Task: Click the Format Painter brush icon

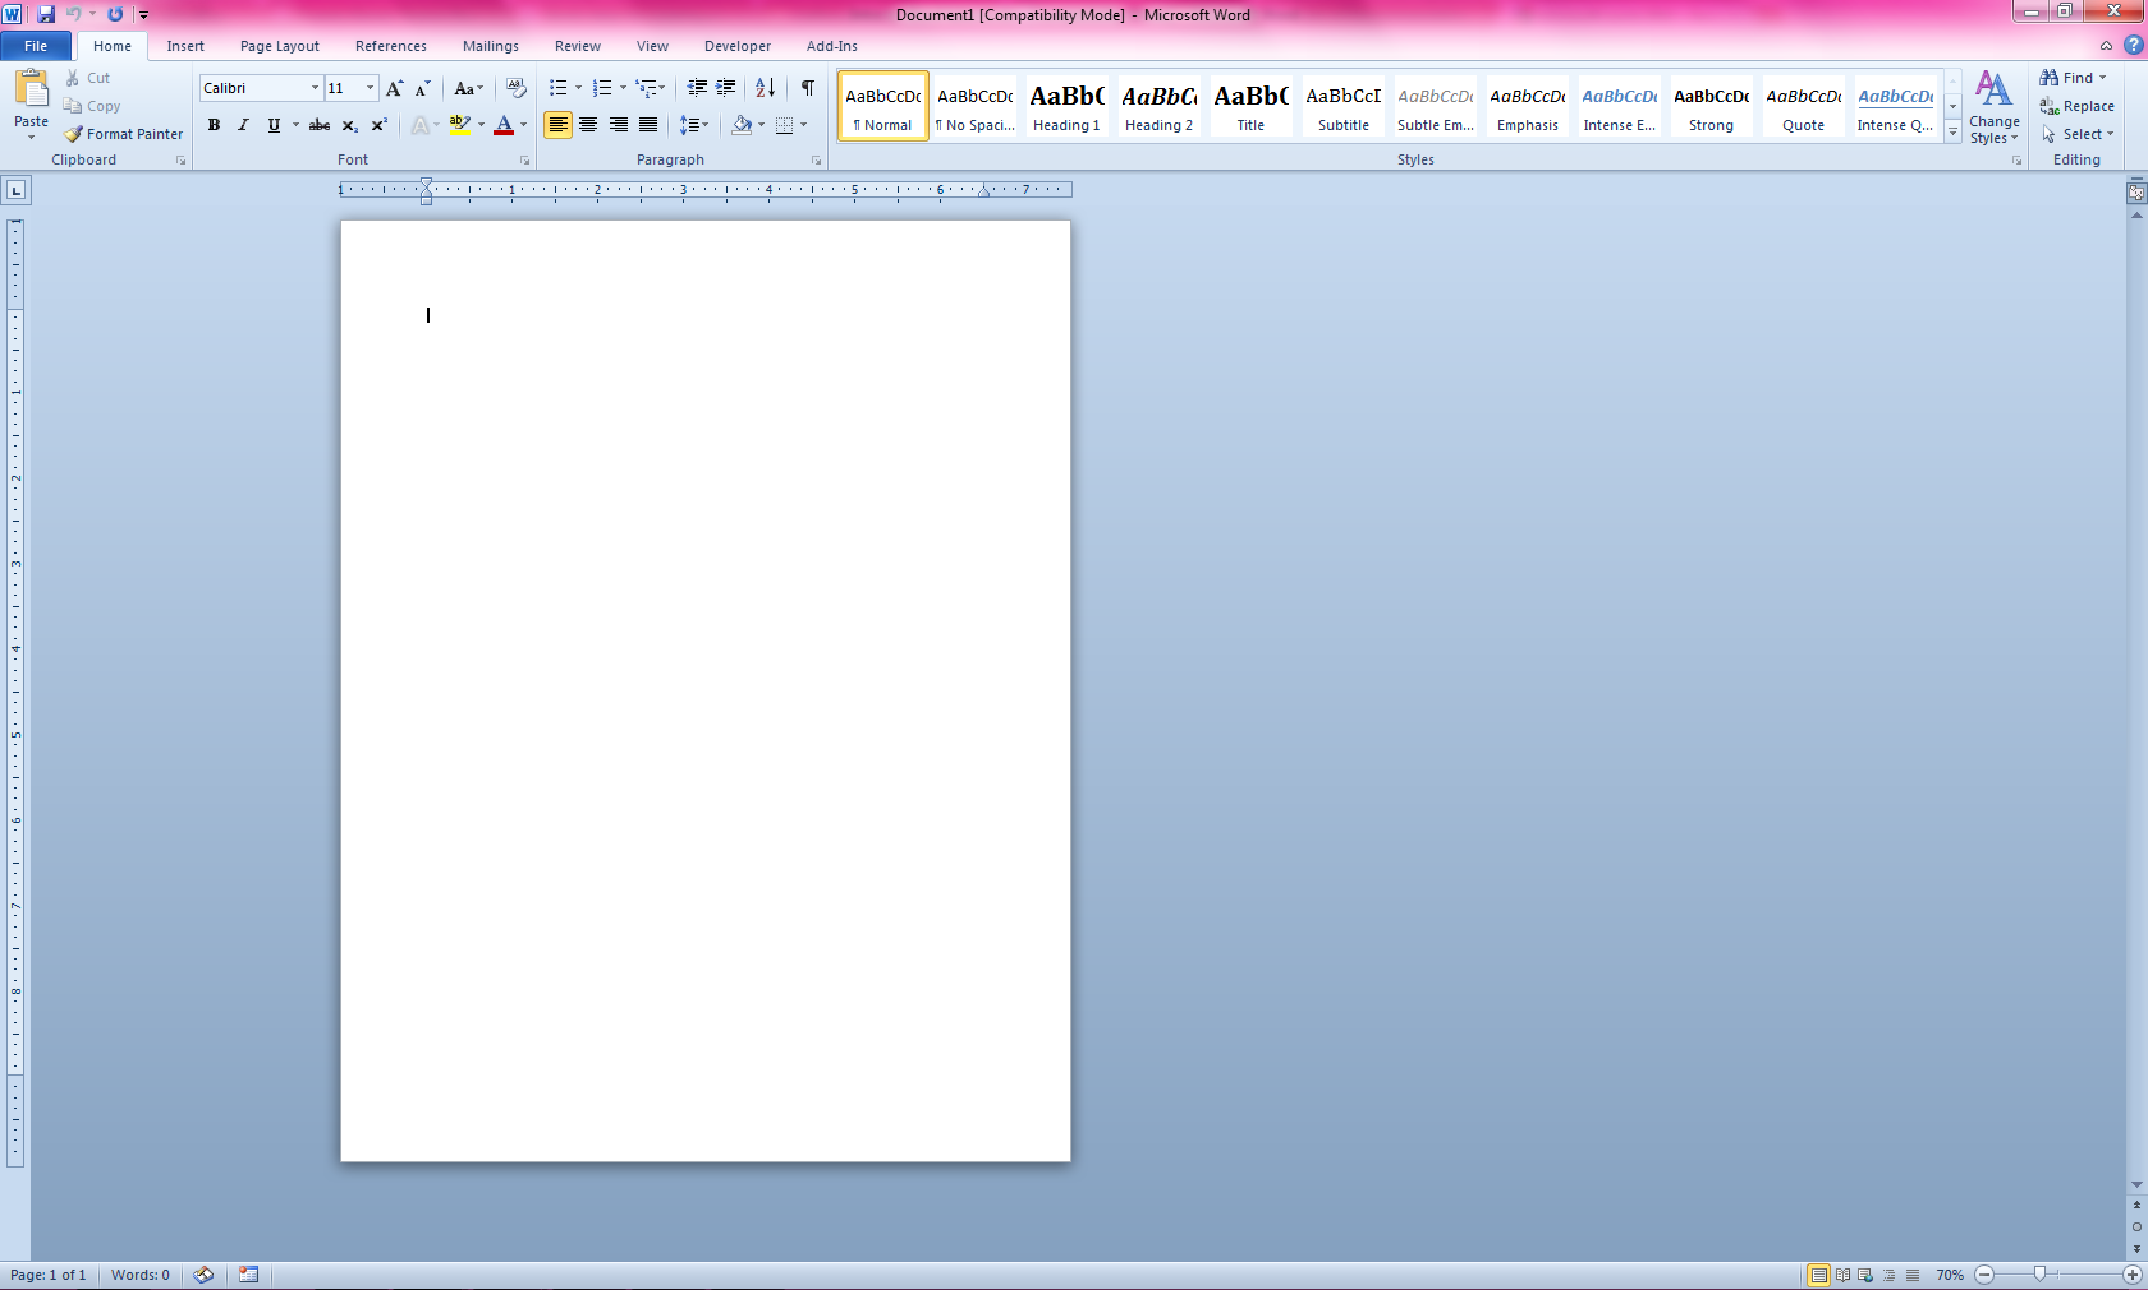Action: [x=73, y=134]
